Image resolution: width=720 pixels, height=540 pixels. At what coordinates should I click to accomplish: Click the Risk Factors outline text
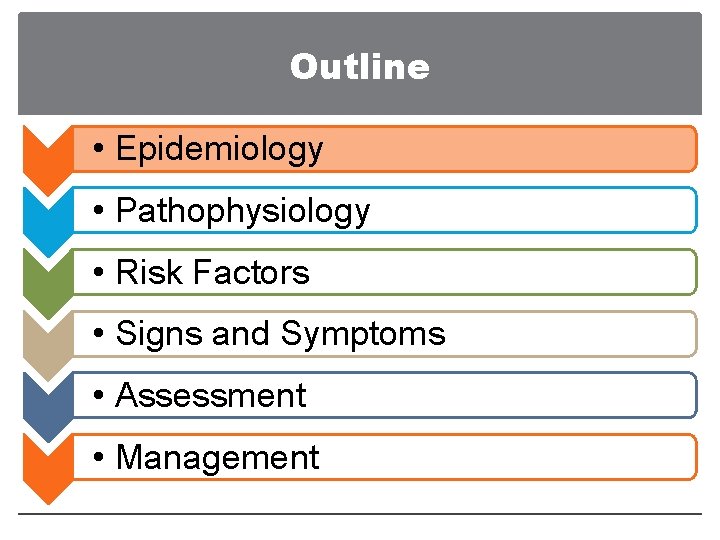click(213, 273)
